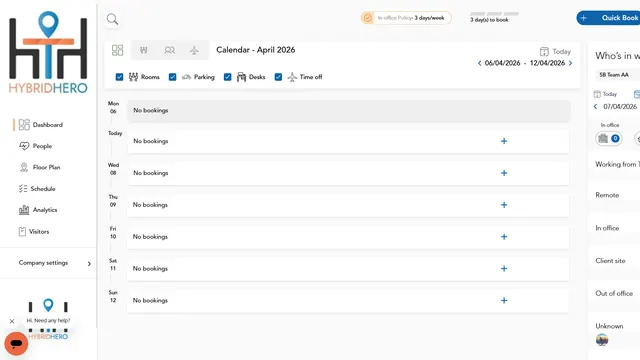Image resolution: width=640 pixels, height=360 pixels.
Task: Click the Visitors badge icon
Action: [22, 231]
